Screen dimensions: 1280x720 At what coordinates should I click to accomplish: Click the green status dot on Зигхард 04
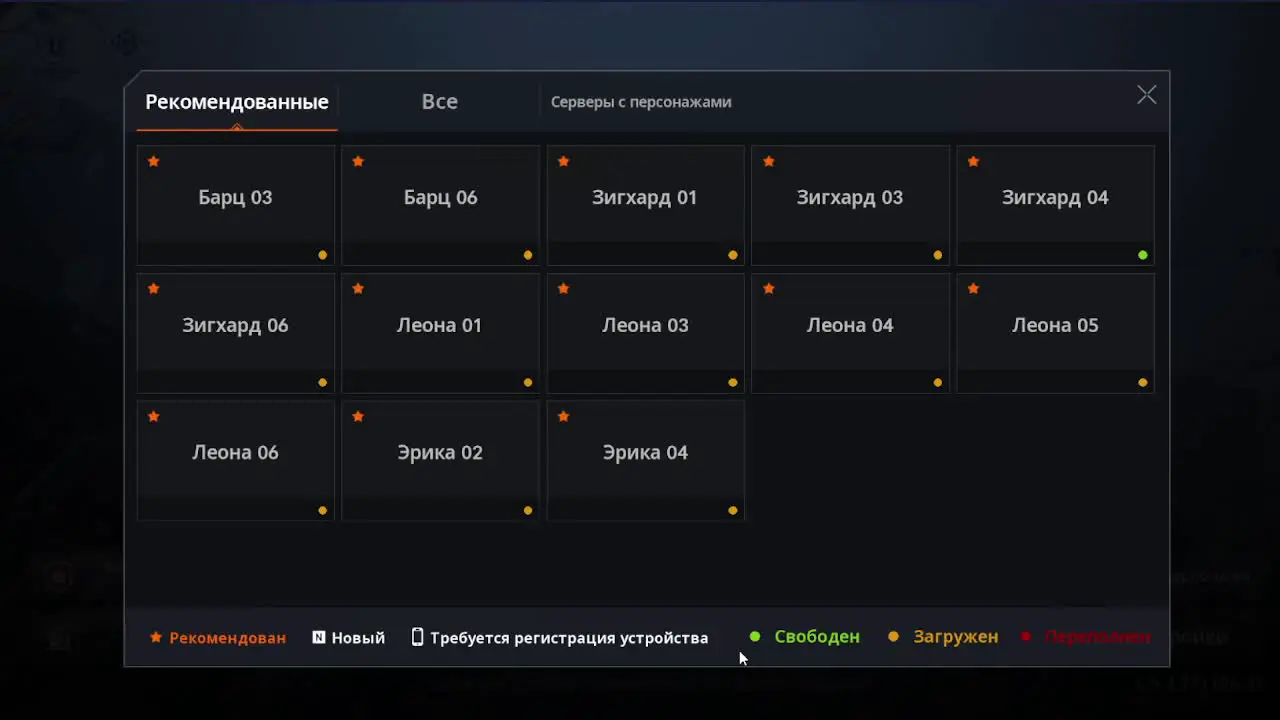pyautogui.click(x=1143, y=255)
